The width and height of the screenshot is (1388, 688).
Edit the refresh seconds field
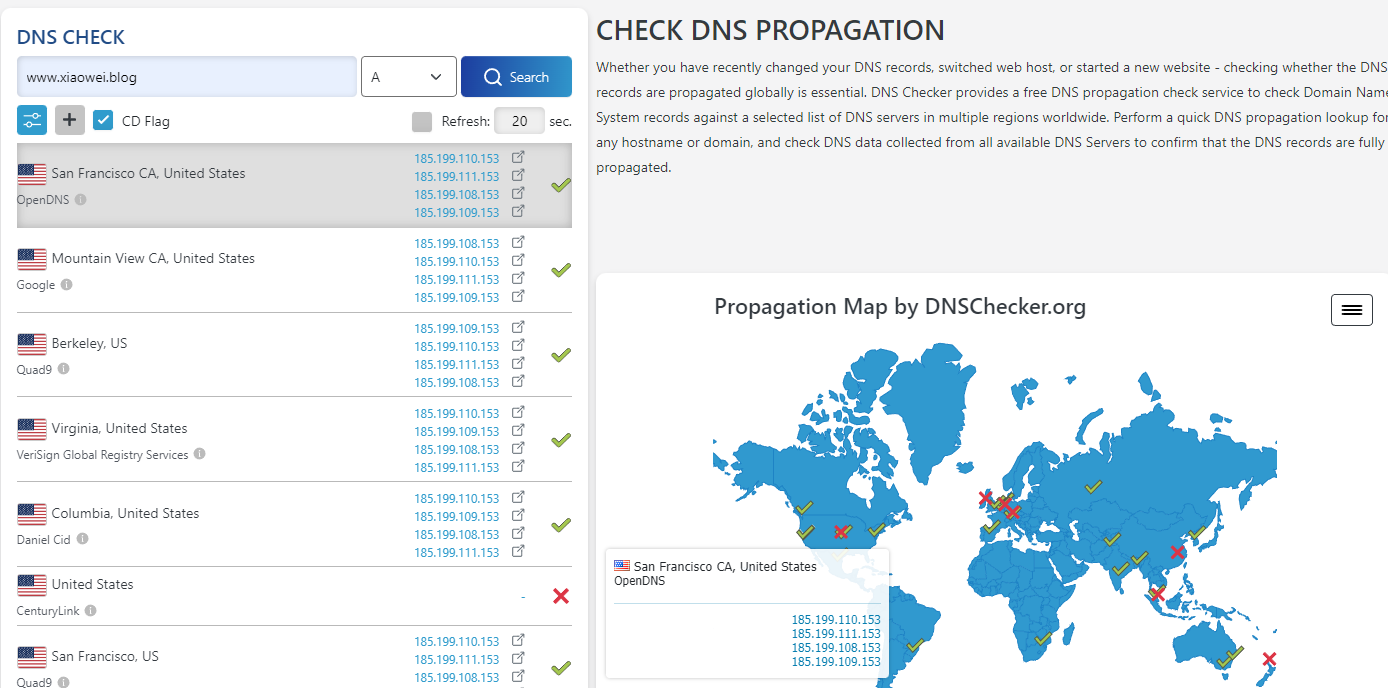pyautogui.click(x=519, y=121)
